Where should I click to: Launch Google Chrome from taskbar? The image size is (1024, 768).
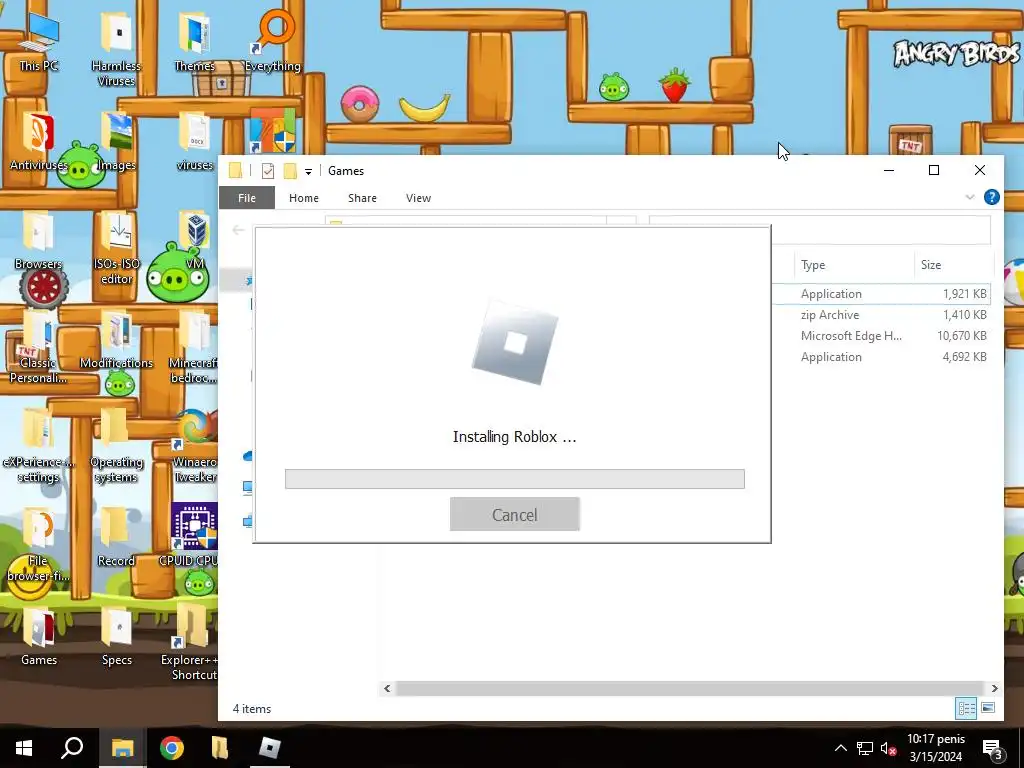click(x=172, y=748)
